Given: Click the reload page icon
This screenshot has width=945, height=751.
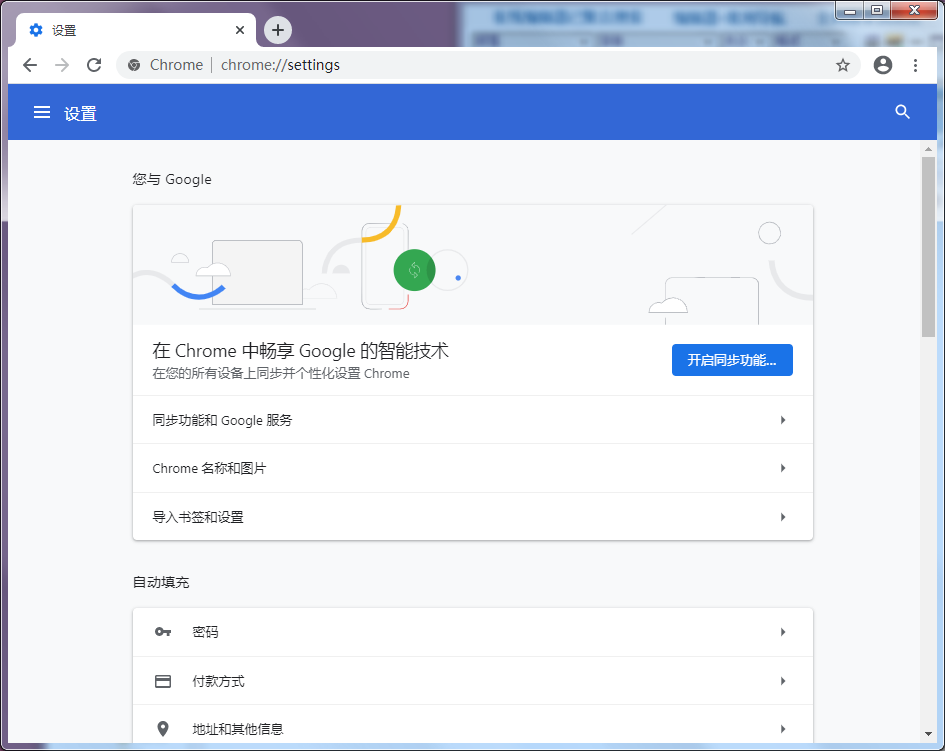Looking at the screenshot, I should click(94, 64).
